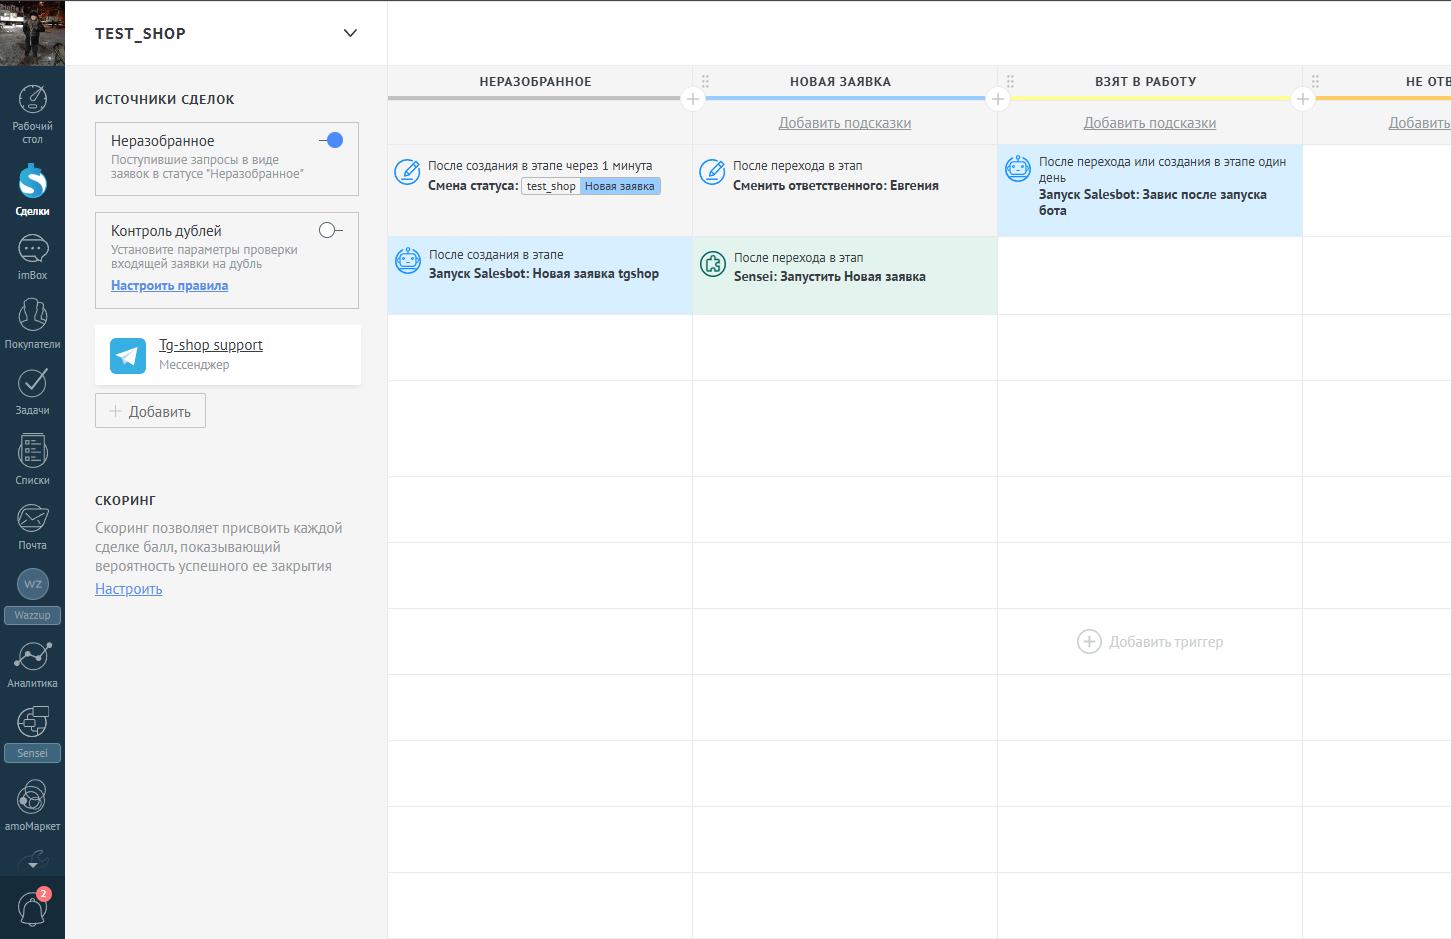Click bot icon of Новая заявка tgshop trigger
This screenshot has width=1451, height=939.
click(x=408, y=261)
